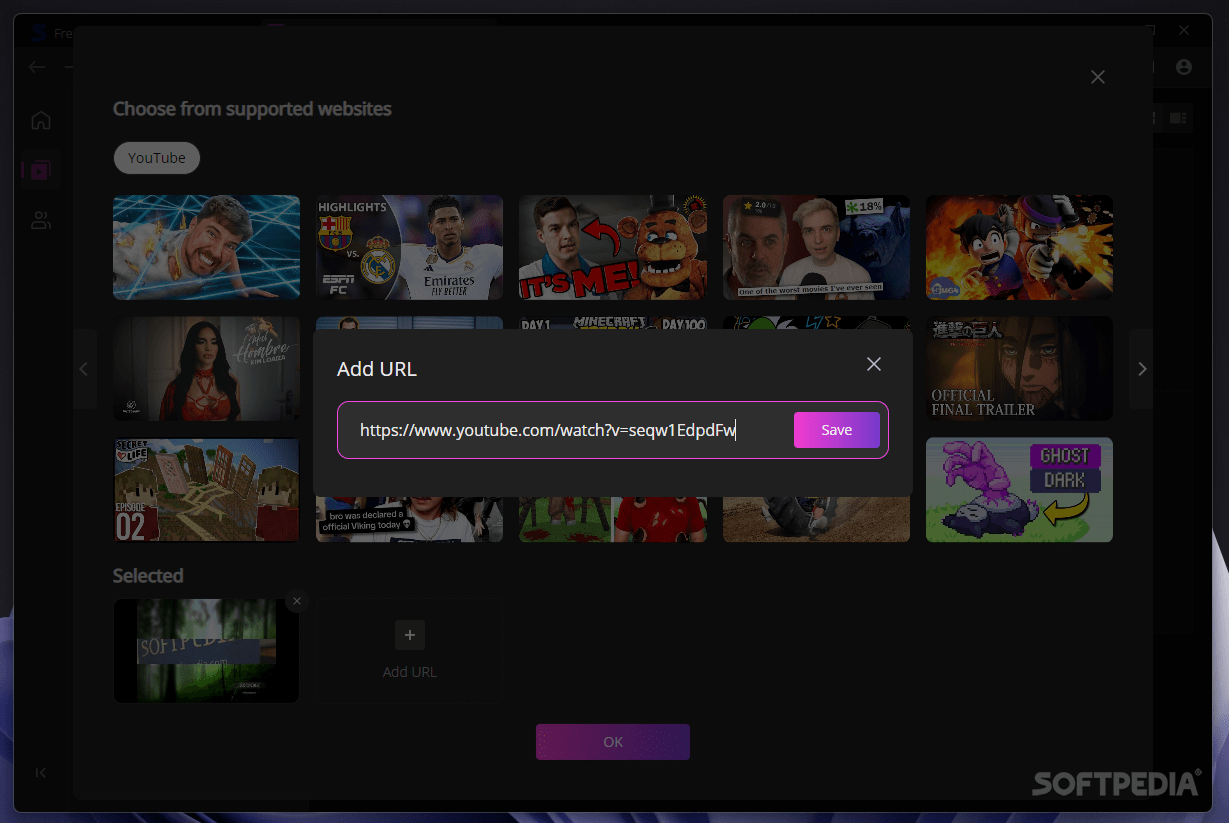Open the Ghost Dark pixel thumbnail

[x=1019, y=490]
